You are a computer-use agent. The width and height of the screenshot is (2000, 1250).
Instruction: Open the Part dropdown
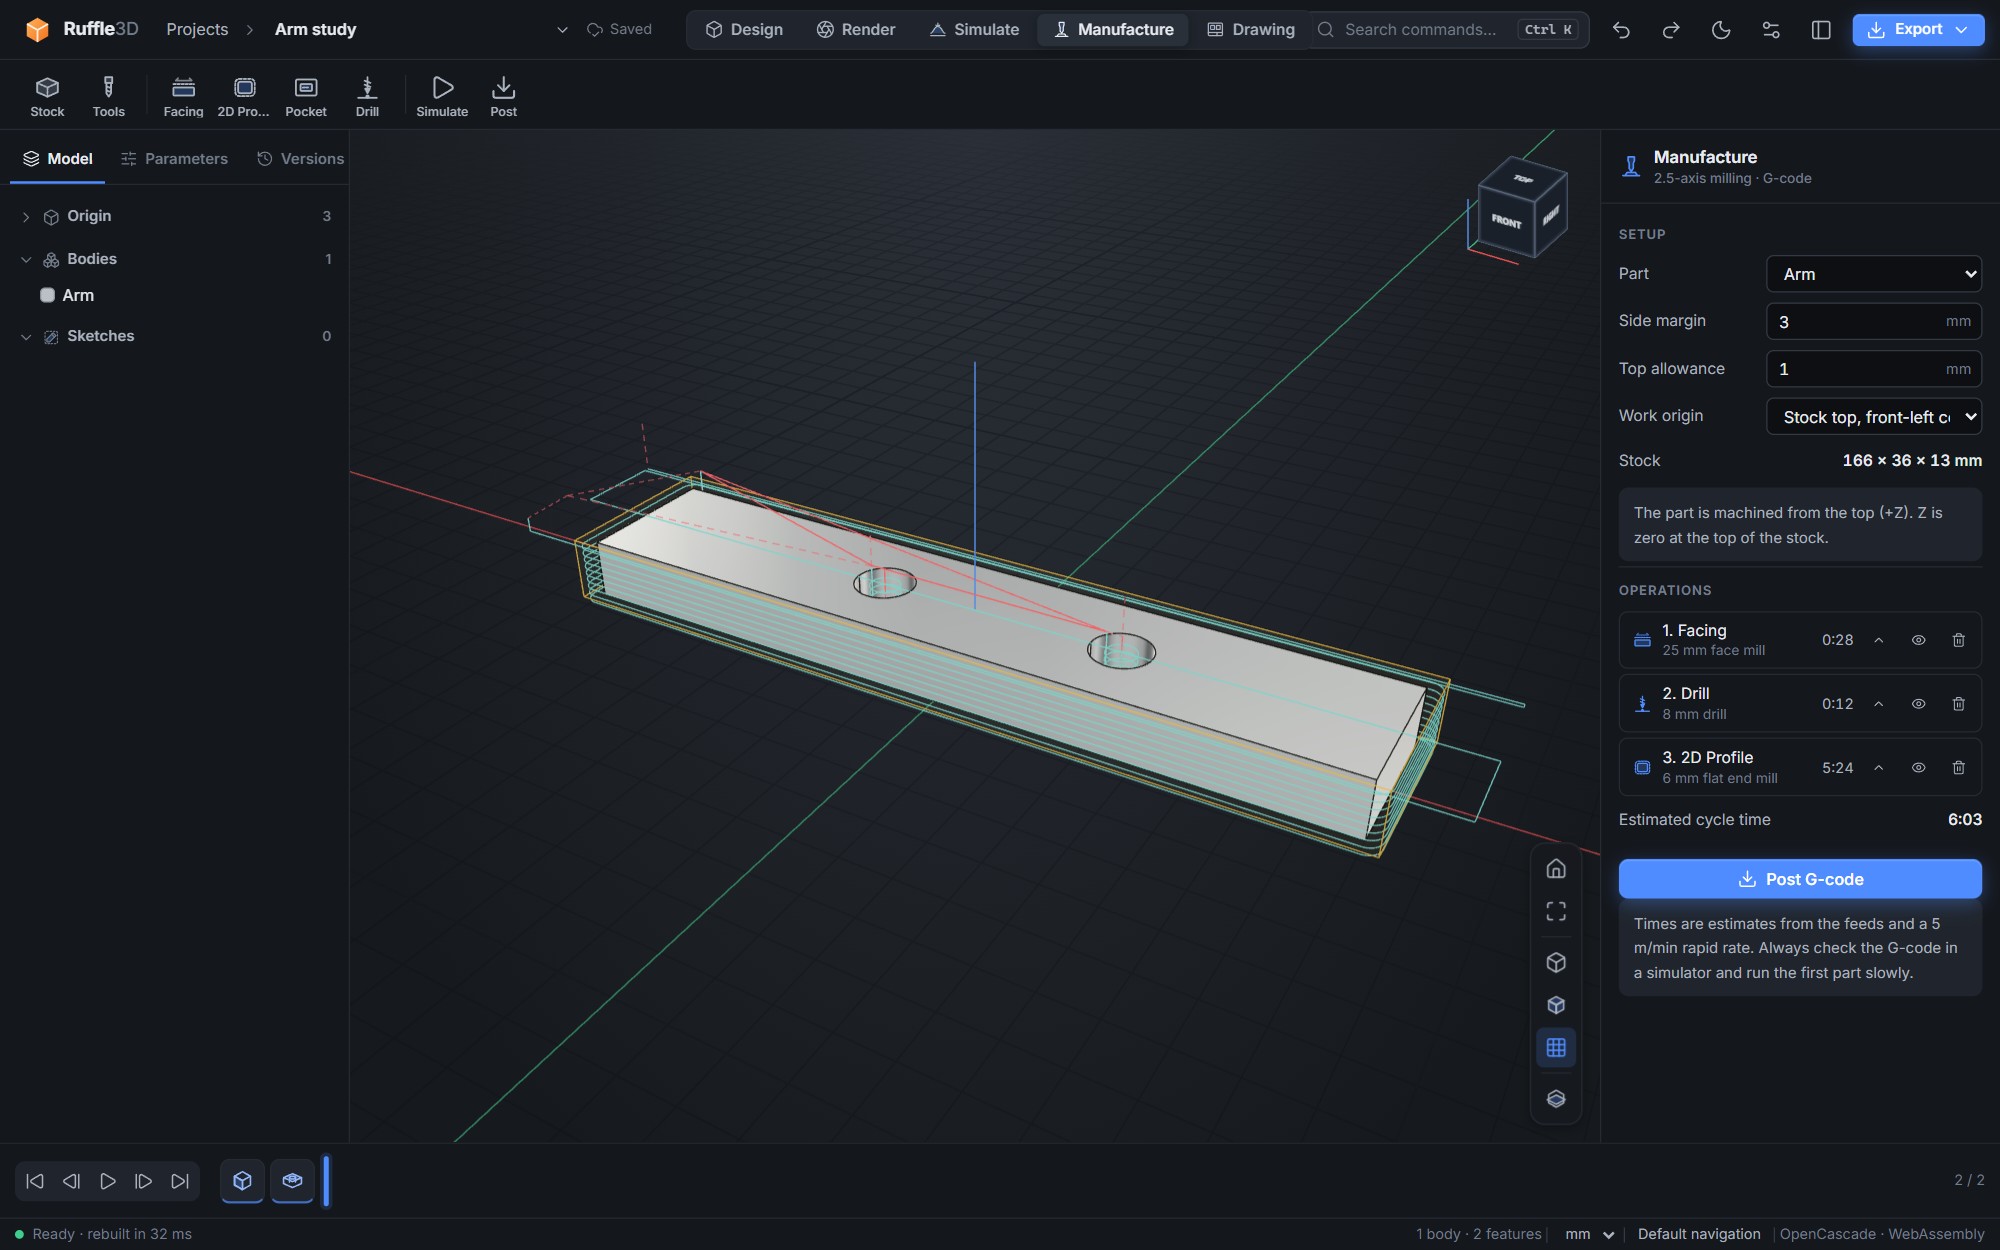click(1874, 274)
